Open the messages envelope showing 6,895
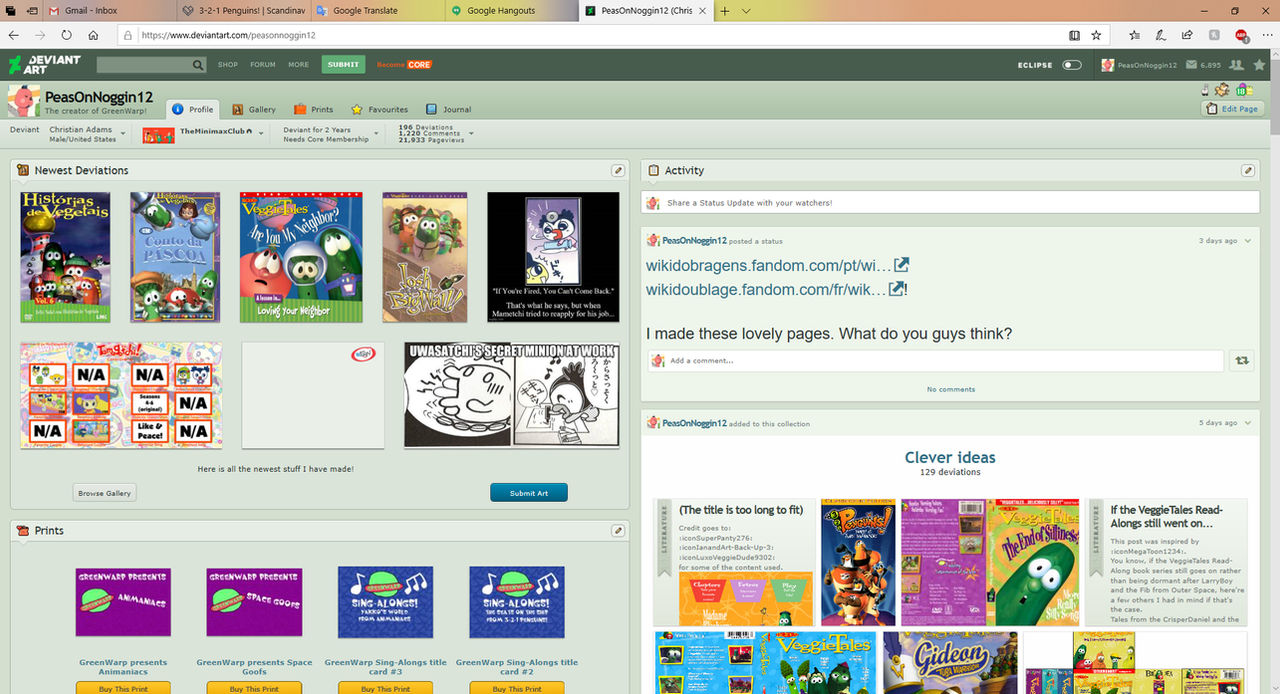Screen dimensions: 1280x694 [x=1203, y=65]
